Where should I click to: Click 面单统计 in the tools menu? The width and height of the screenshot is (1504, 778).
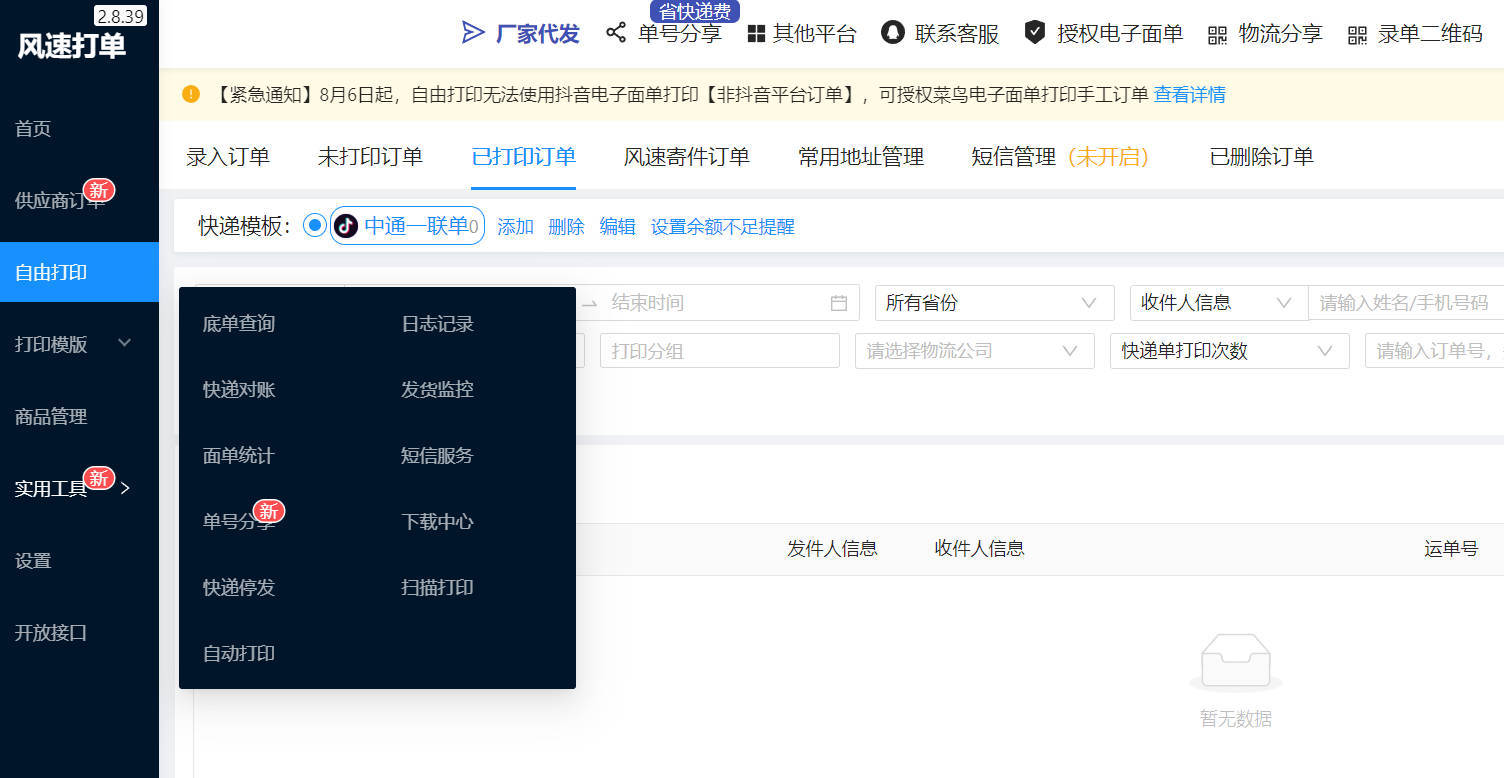tap(239, 456)
